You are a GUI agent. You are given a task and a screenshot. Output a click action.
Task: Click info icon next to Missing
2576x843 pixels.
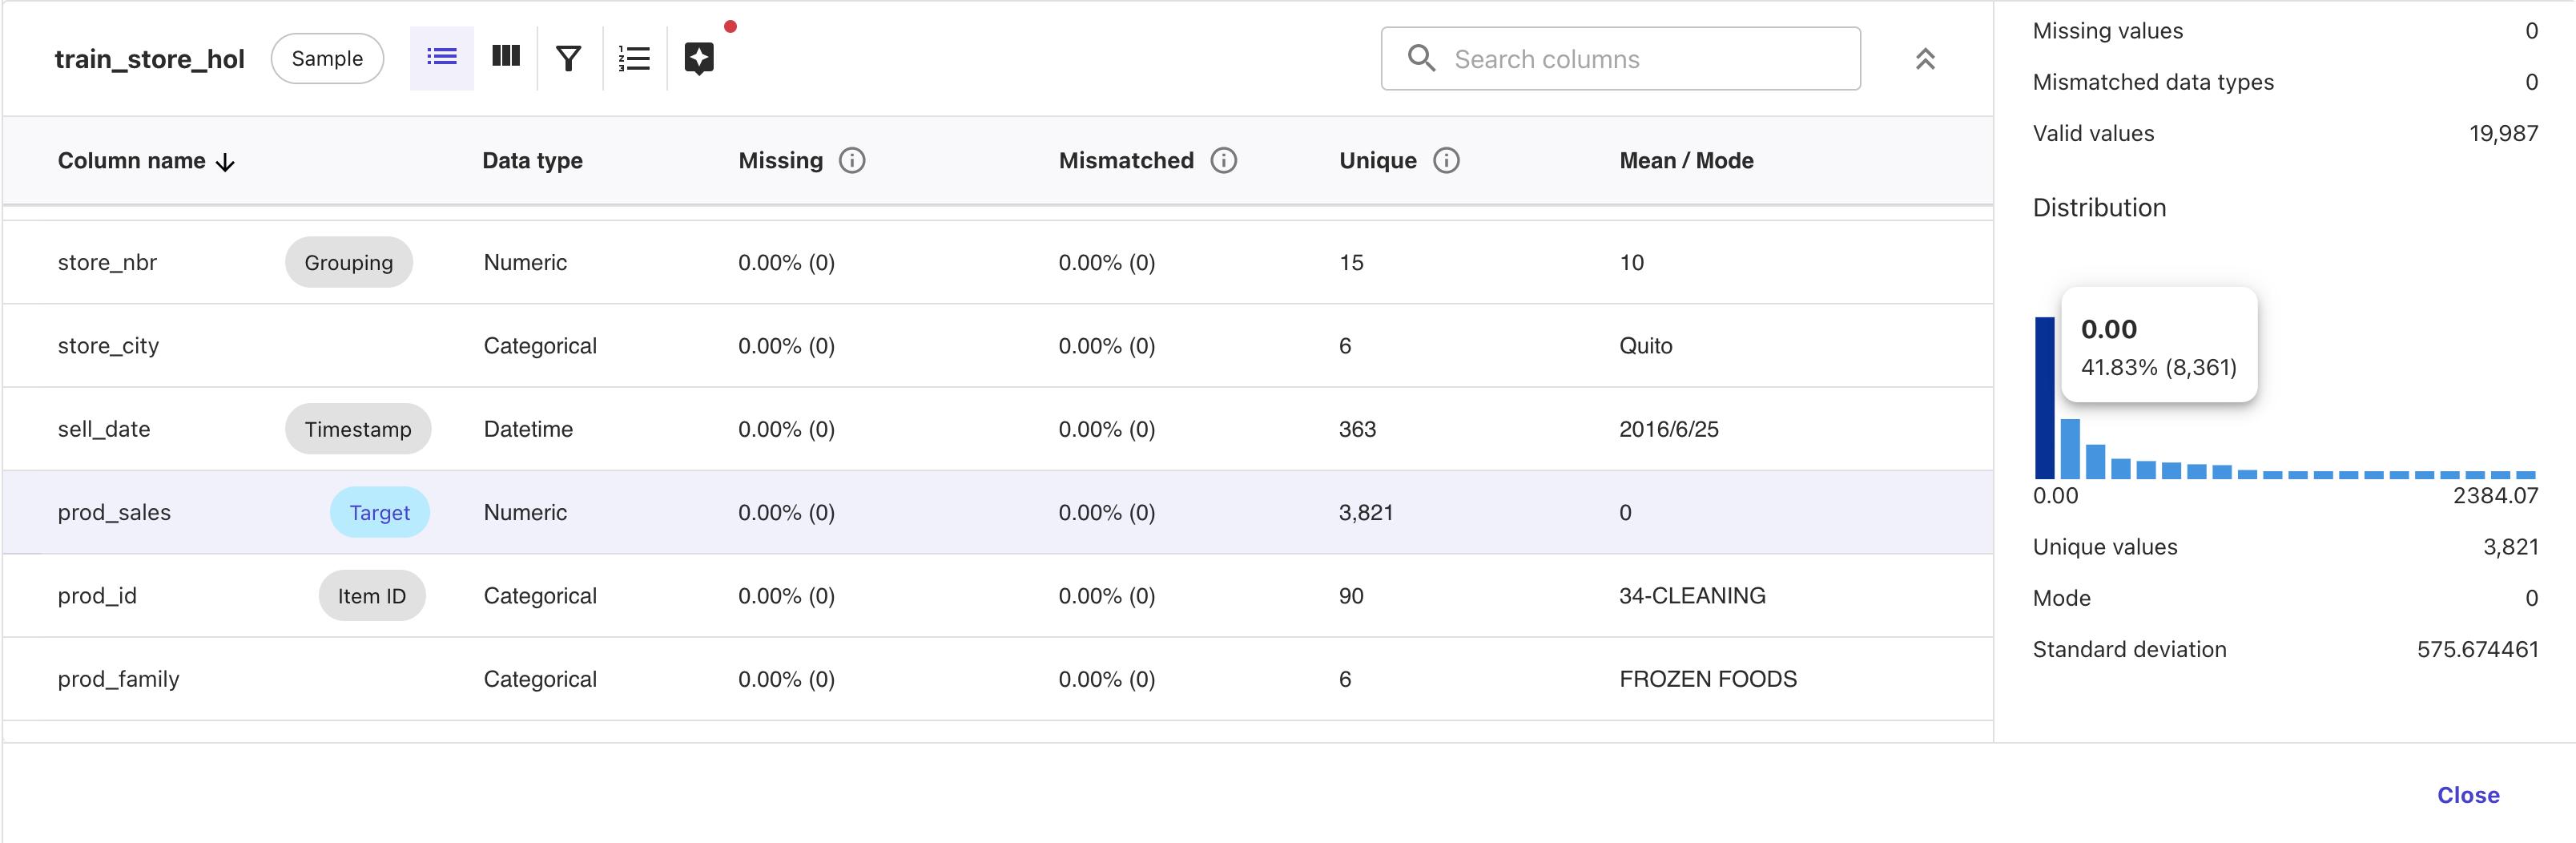pos(852,161)
